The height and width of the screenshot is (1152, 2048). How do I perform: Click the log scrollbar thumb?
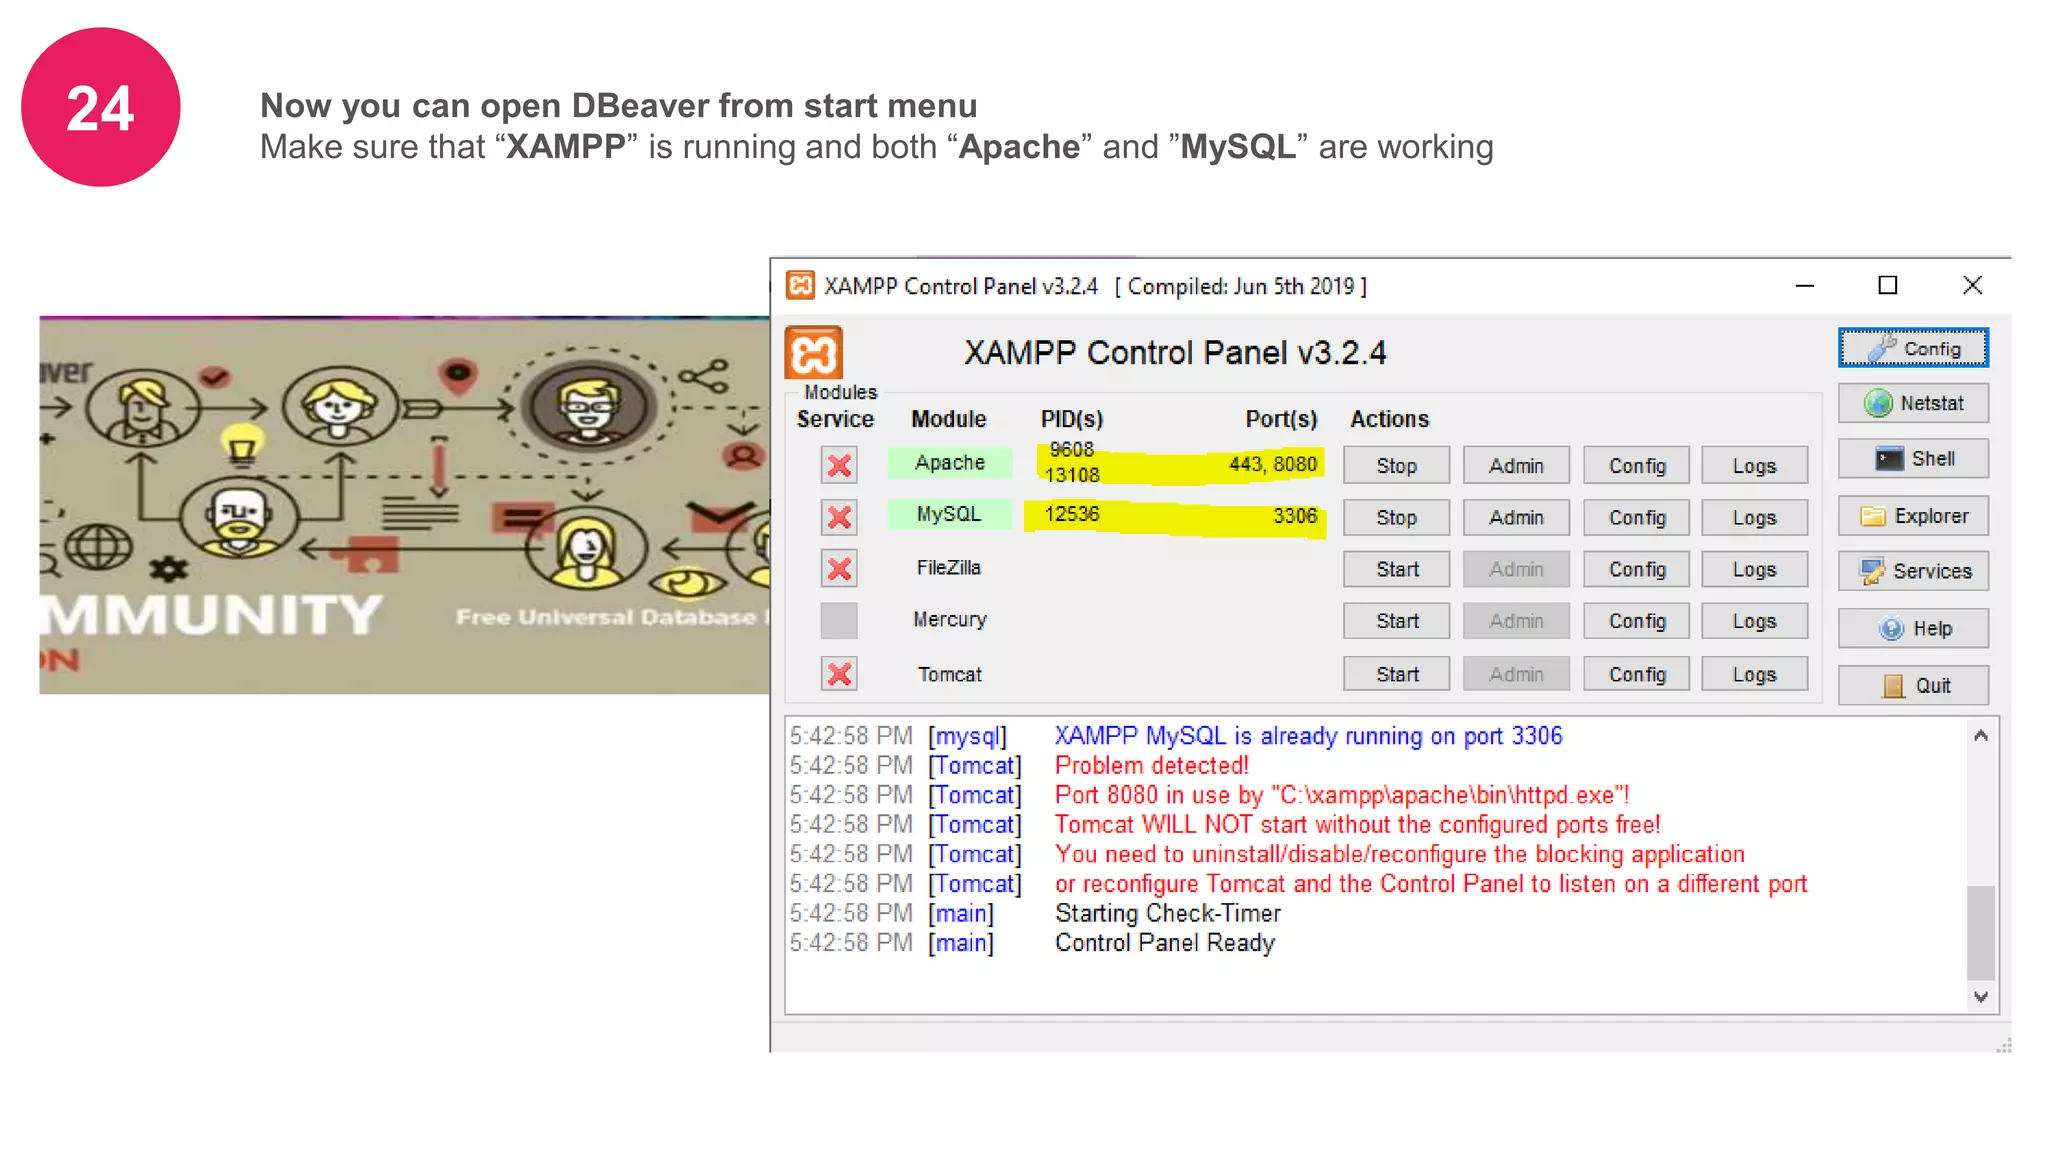pyautogui.click(x=1980, y=932)
